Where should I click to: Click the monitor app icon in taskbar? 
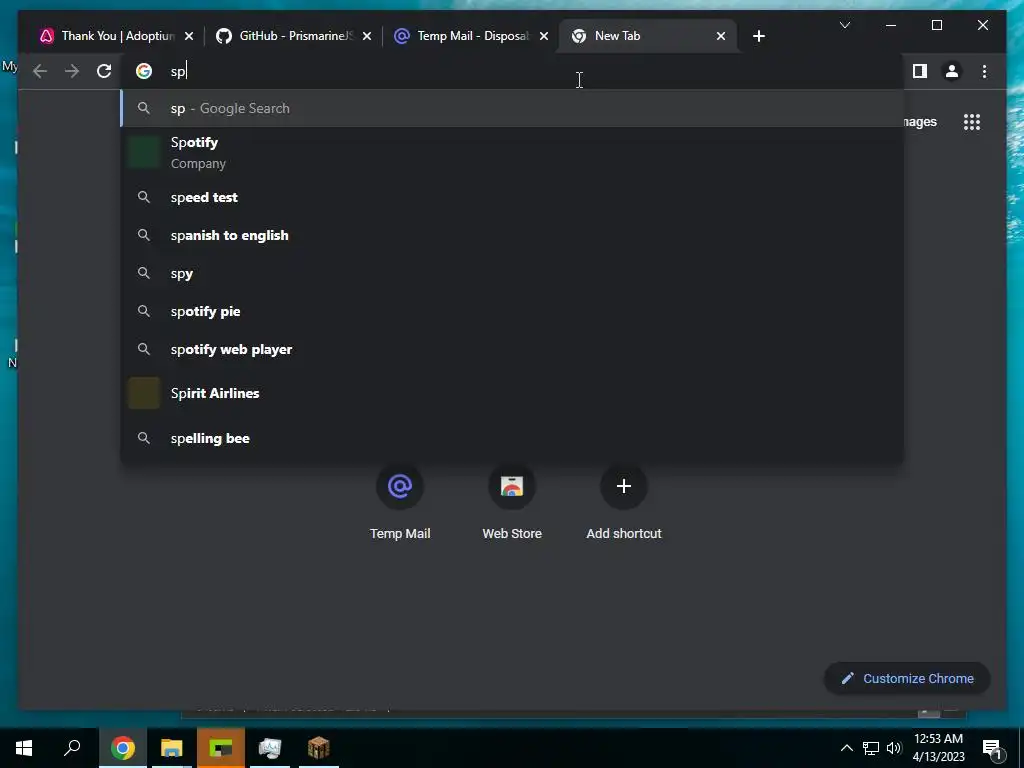pos(270,748)
